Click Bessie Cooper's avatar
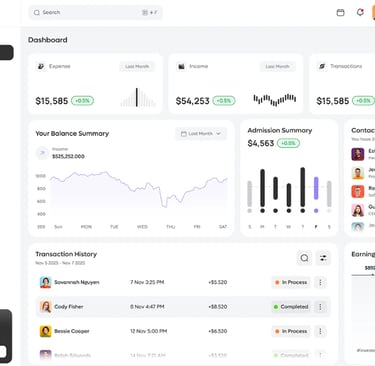 click(45, 331)
